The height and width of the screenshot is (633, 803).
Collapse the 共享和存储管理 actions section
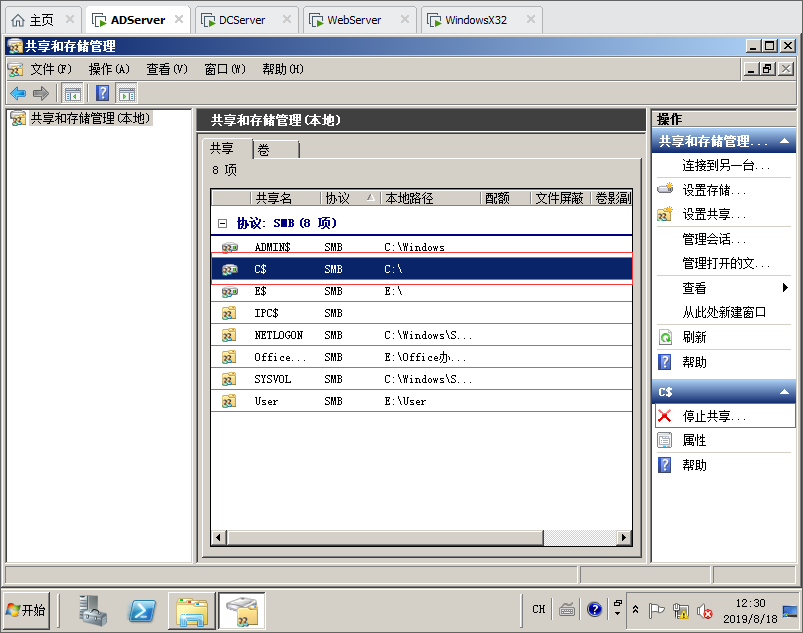(784, 141)
